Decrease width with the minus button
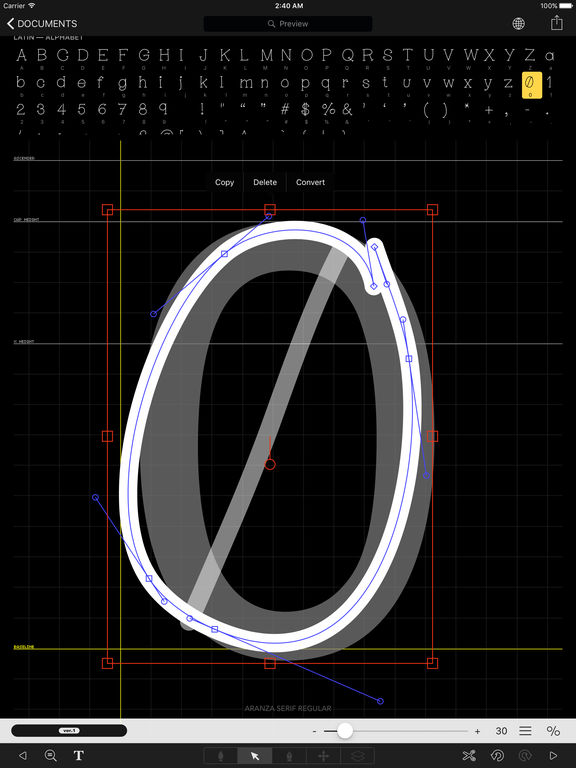Screen dimensions: 576x768 pyautogui.click(x=314, y=731)
